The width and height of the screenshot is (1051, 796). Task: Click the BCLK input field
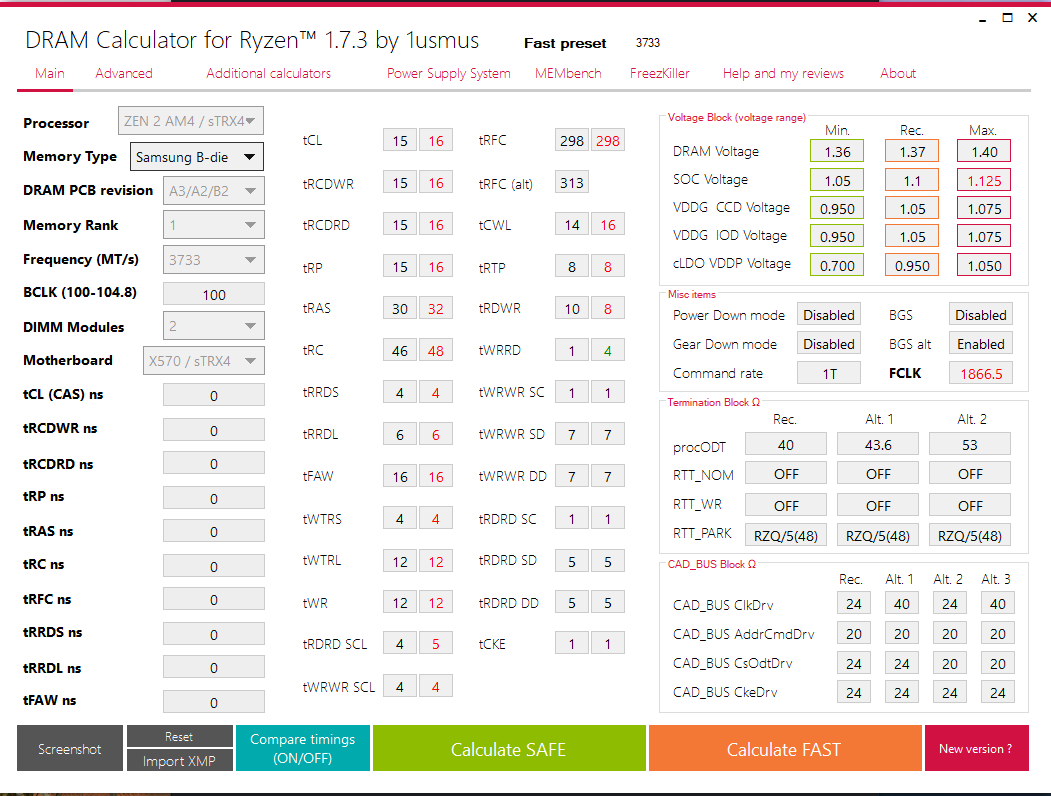click(x=214, y=294)
